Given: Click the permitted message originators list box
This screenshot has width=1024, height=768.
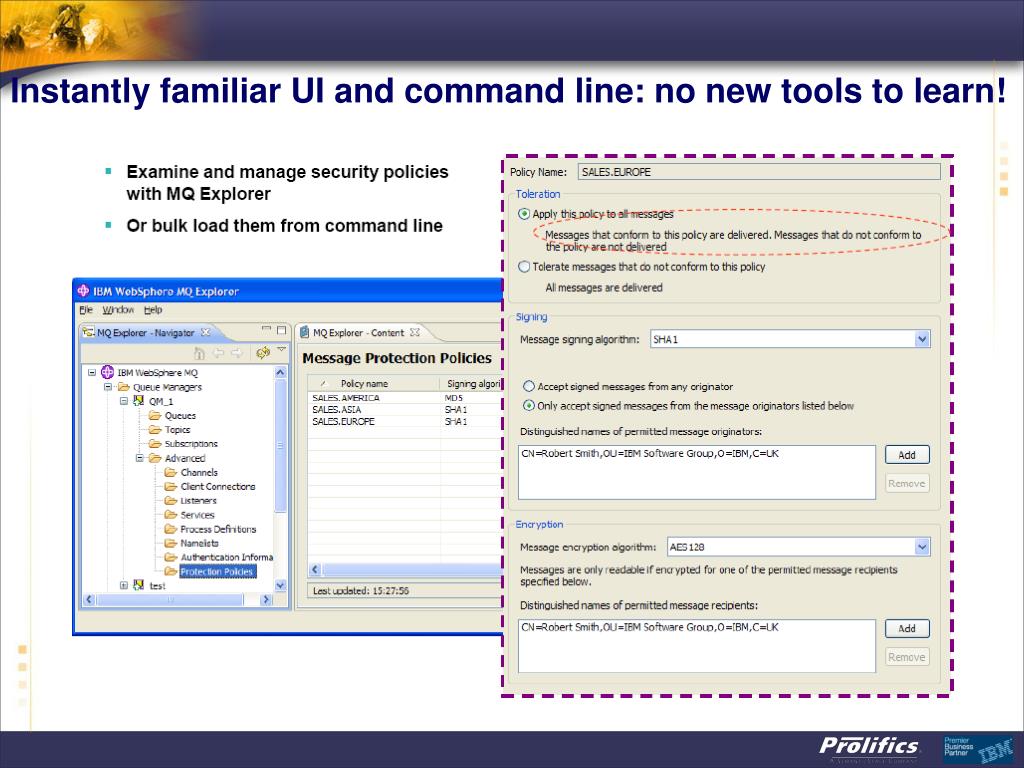Looking at the screenshot, I should click(696, 472).
